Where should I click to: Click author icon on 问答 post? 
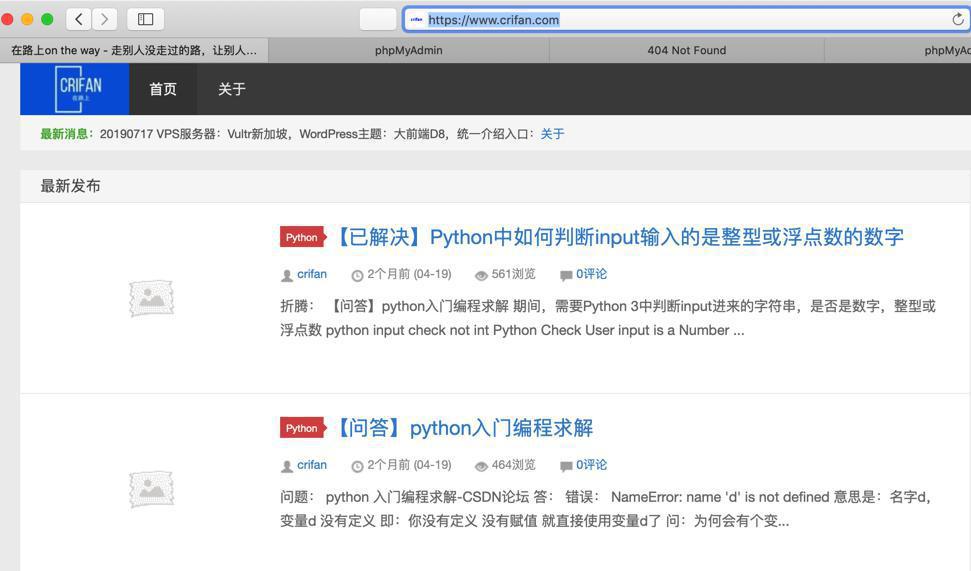click(x=287, y=466)
